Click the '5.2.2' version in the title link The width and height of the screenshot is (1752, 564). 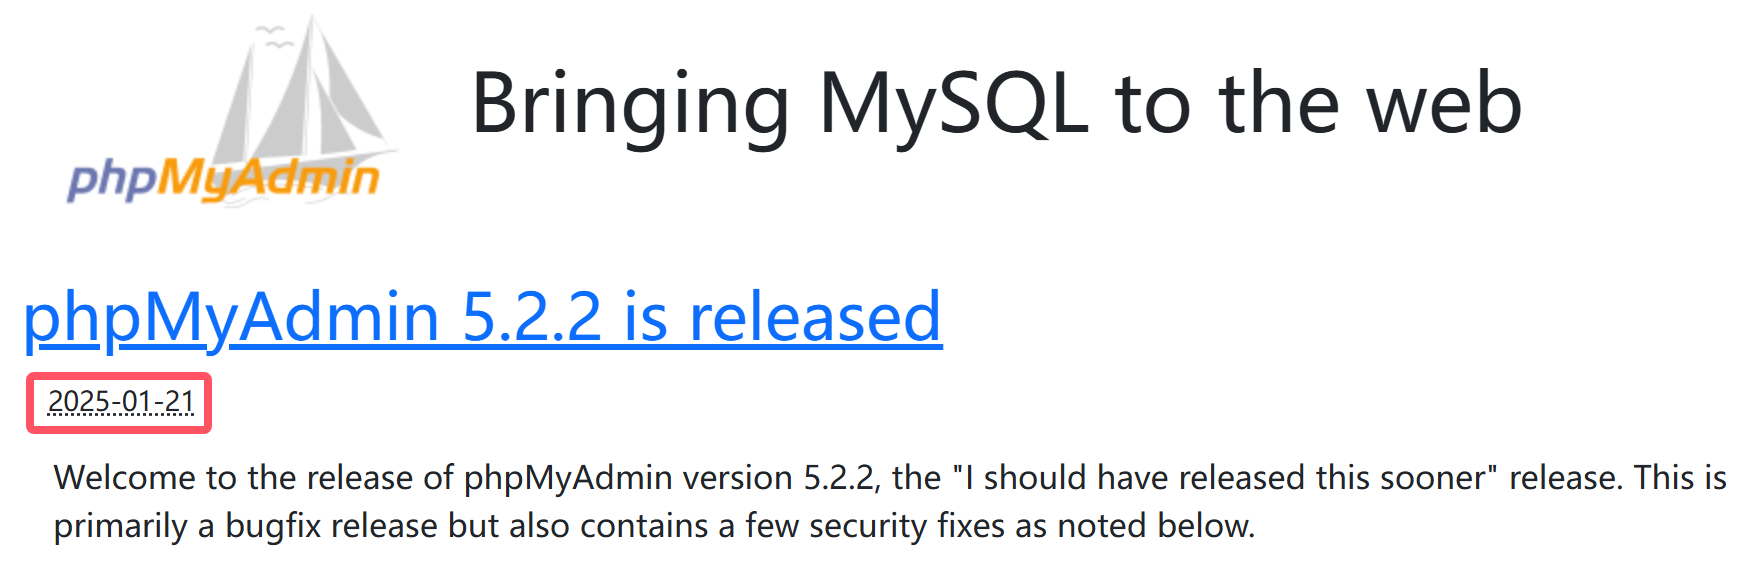pos(532,317)
